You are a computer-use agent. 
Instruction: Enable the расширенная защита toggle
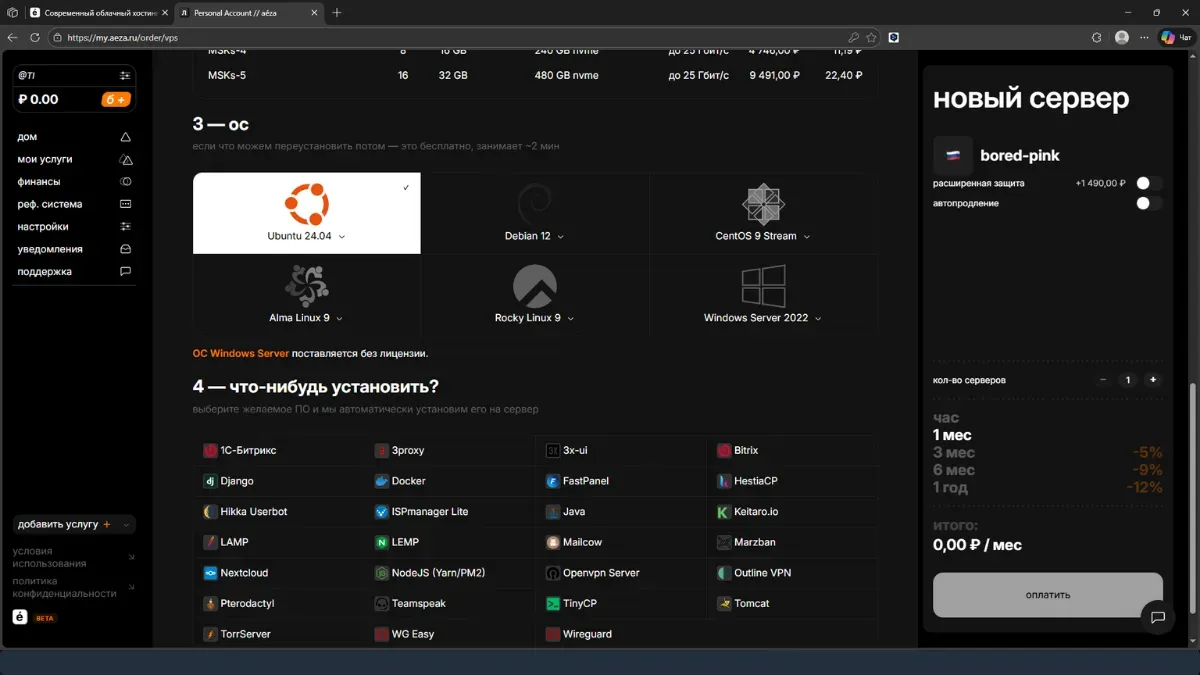click(x=1148, y=183)
